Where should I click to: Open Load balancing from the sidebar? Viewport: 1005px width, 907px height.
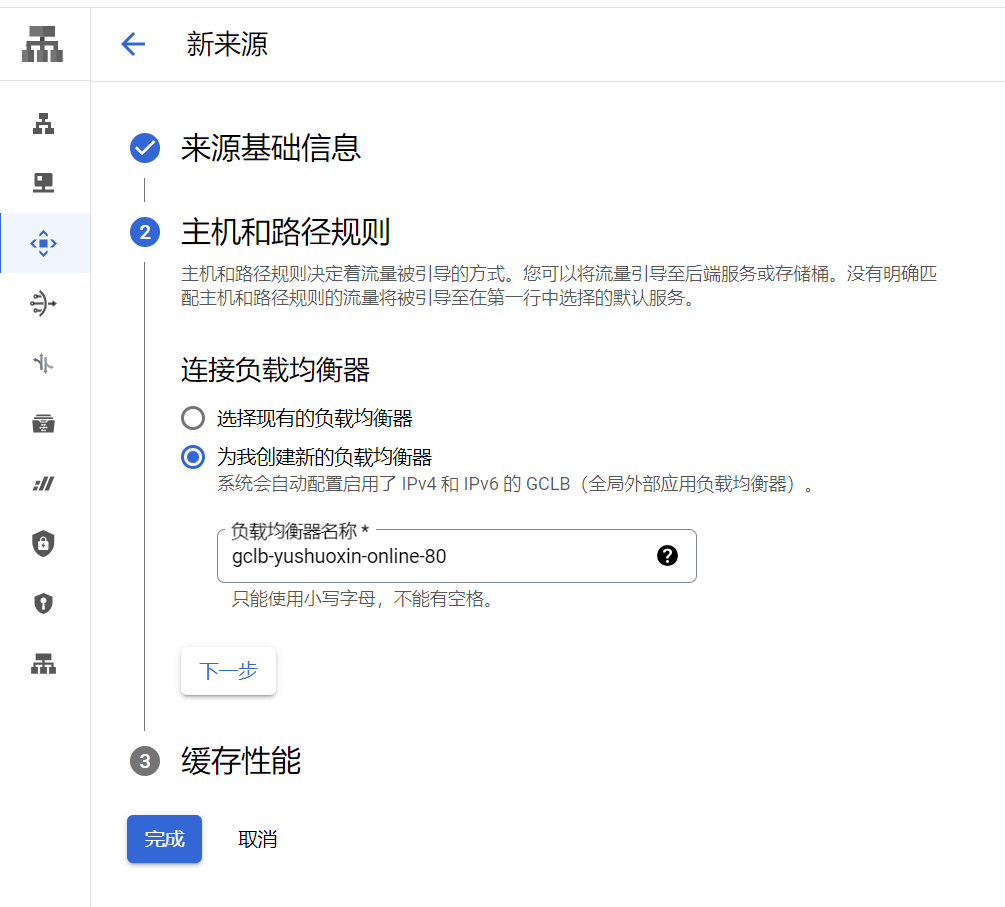pyautogui.click(x=43, y=124)
